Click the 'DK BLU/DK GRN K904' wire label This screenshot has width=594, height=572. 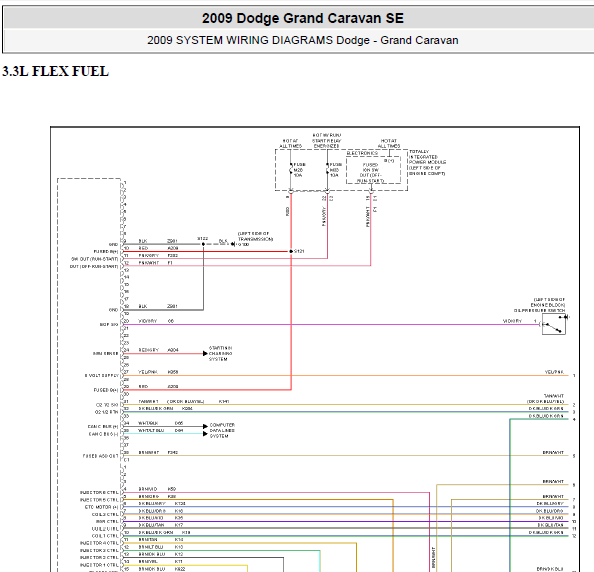coord(166,408)
